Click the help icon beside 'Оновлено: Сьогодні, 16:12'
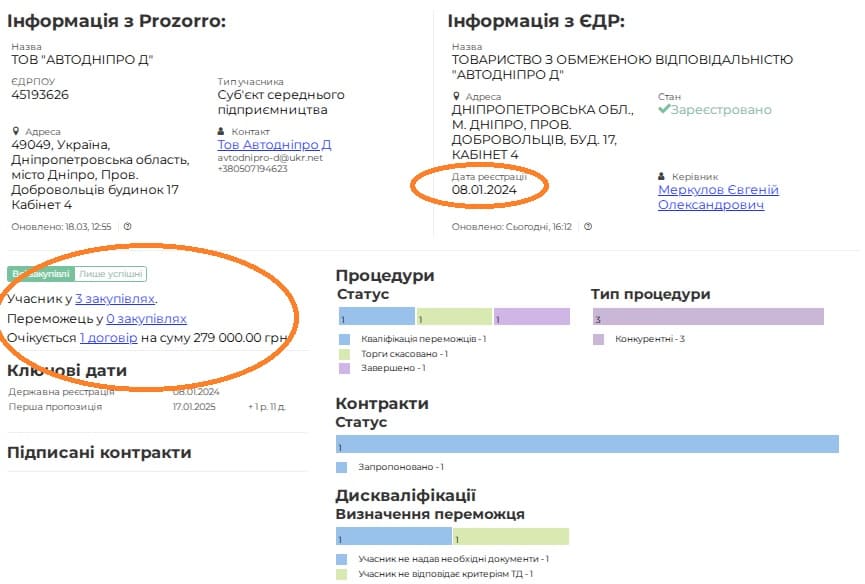Viewport: 865px width, 584px height. (x=588, y=227)
